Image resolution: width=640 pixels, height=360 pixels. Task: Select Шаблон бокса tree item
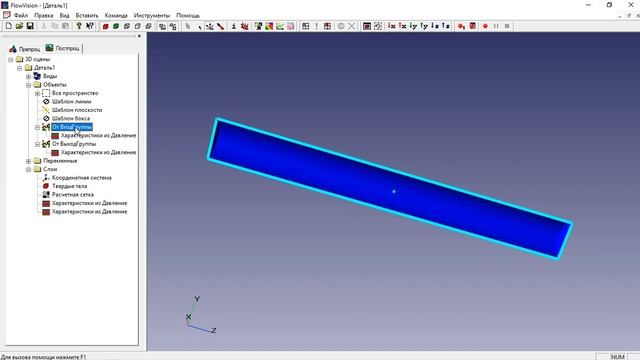click(71, 118)
